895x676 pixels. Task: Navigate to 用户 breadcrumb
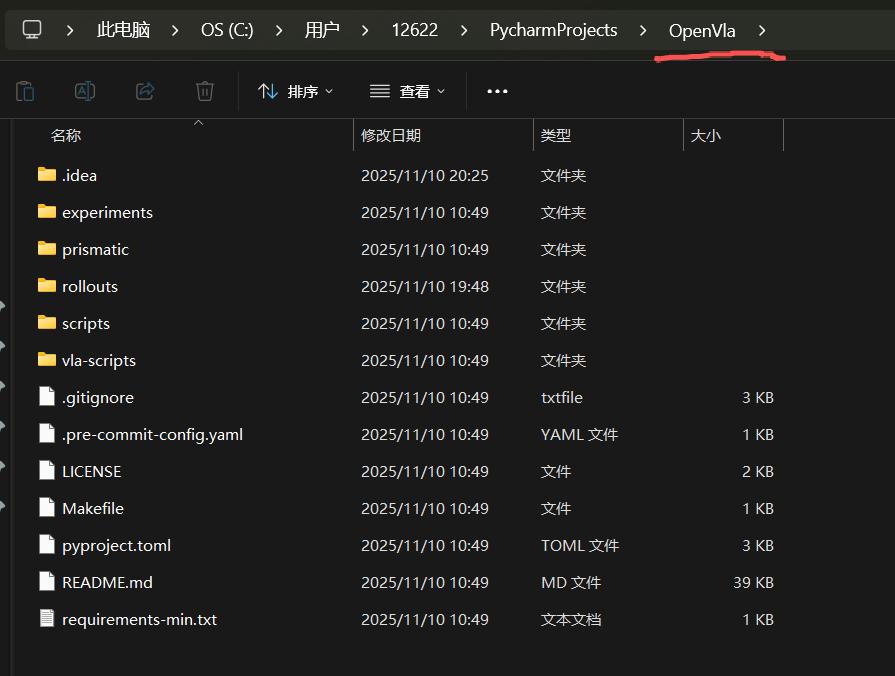click(322, 30)
